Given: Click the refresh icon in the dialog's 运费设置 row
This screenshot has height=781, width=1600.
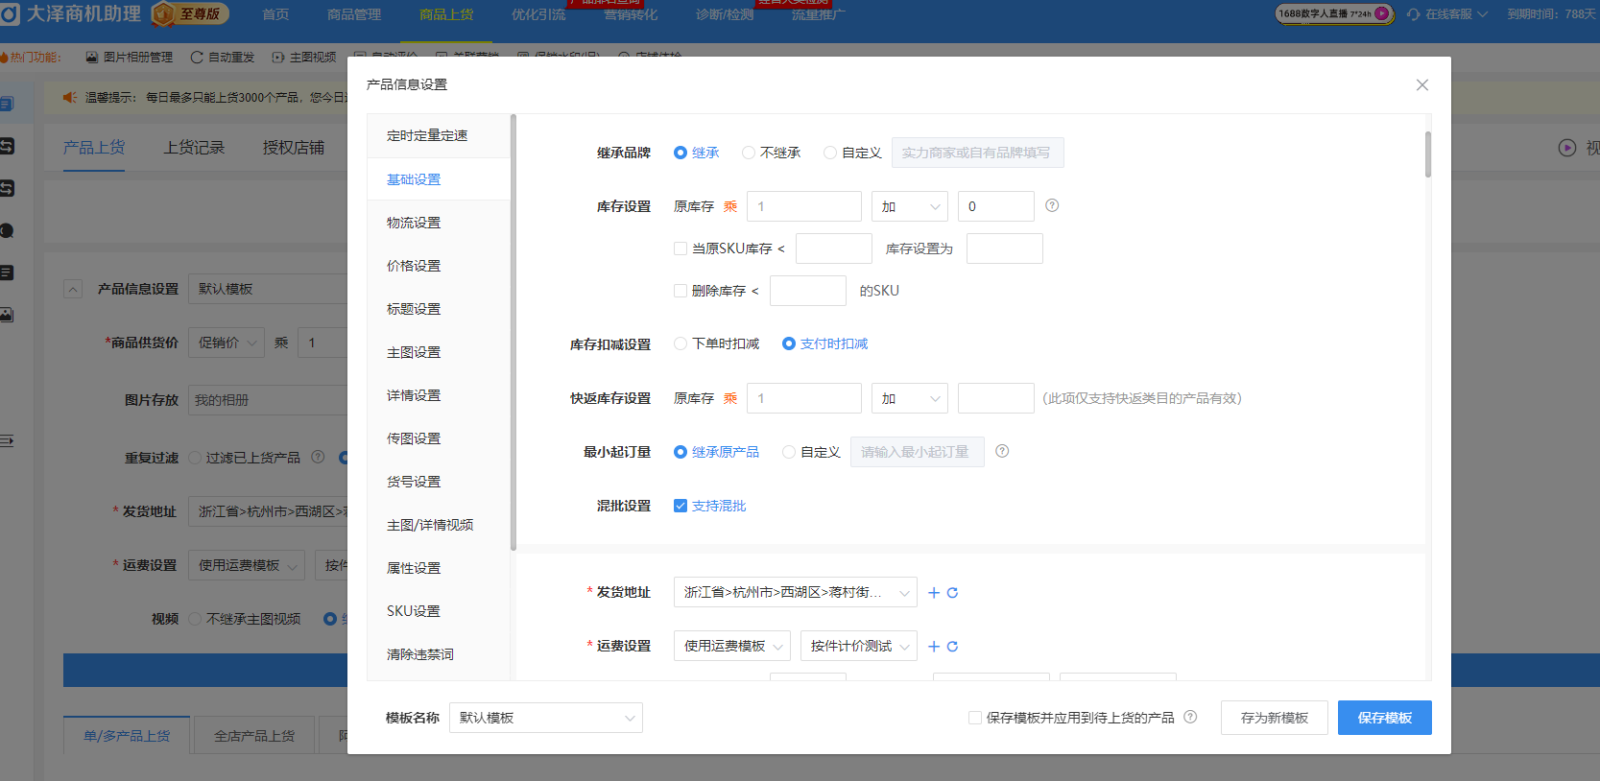Looking at the screenshot, I should (952, 646).
